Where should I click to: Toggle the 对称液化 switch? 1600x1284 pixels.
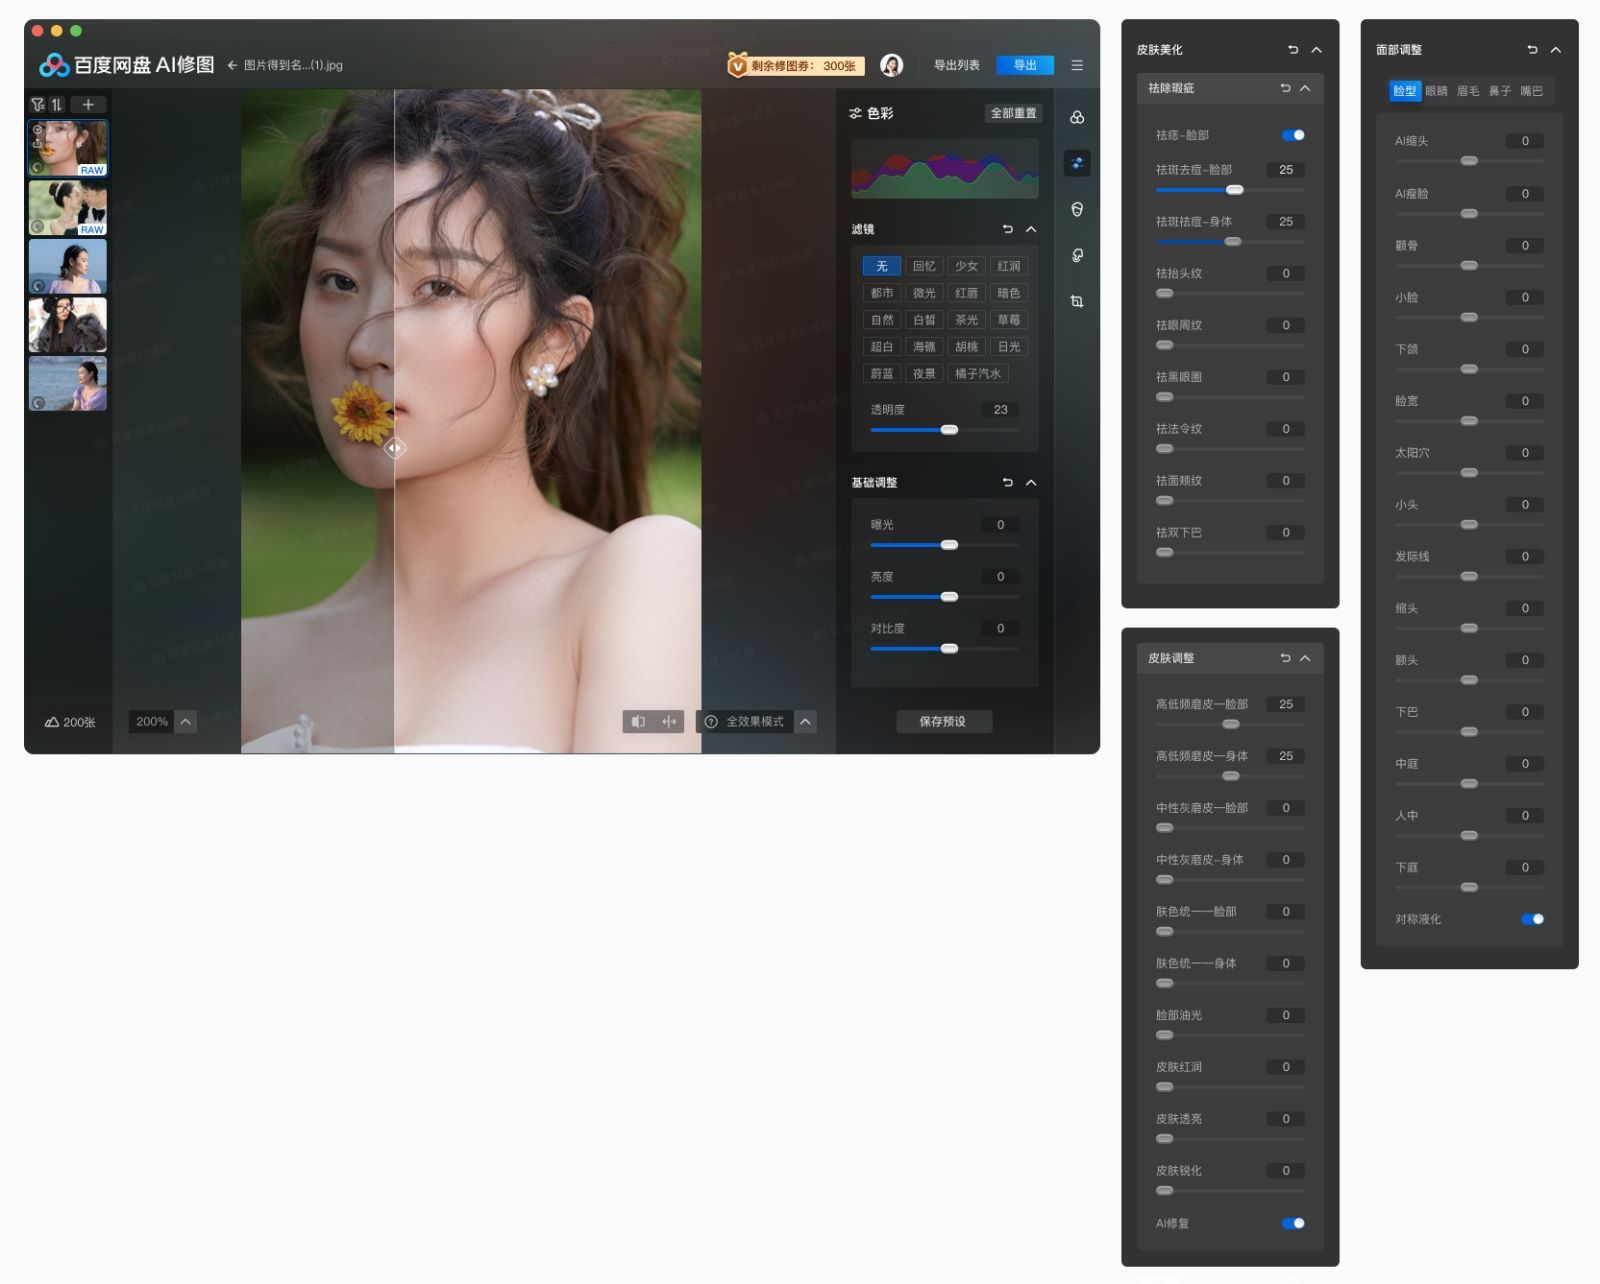[x=1532, y=919]
